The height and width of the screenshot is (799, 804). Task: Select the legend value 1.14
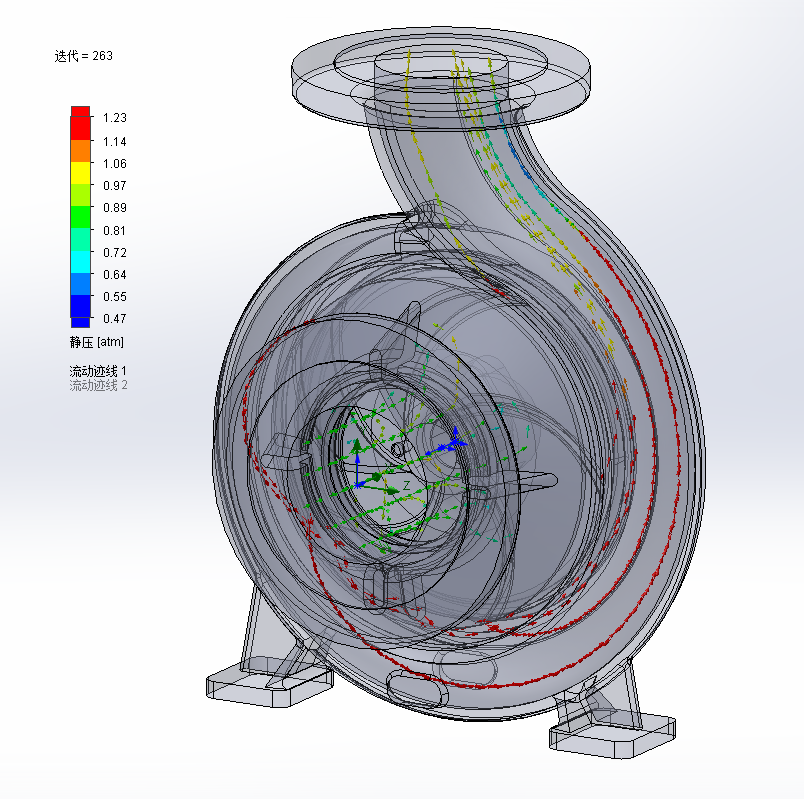[x=114, y=142]
